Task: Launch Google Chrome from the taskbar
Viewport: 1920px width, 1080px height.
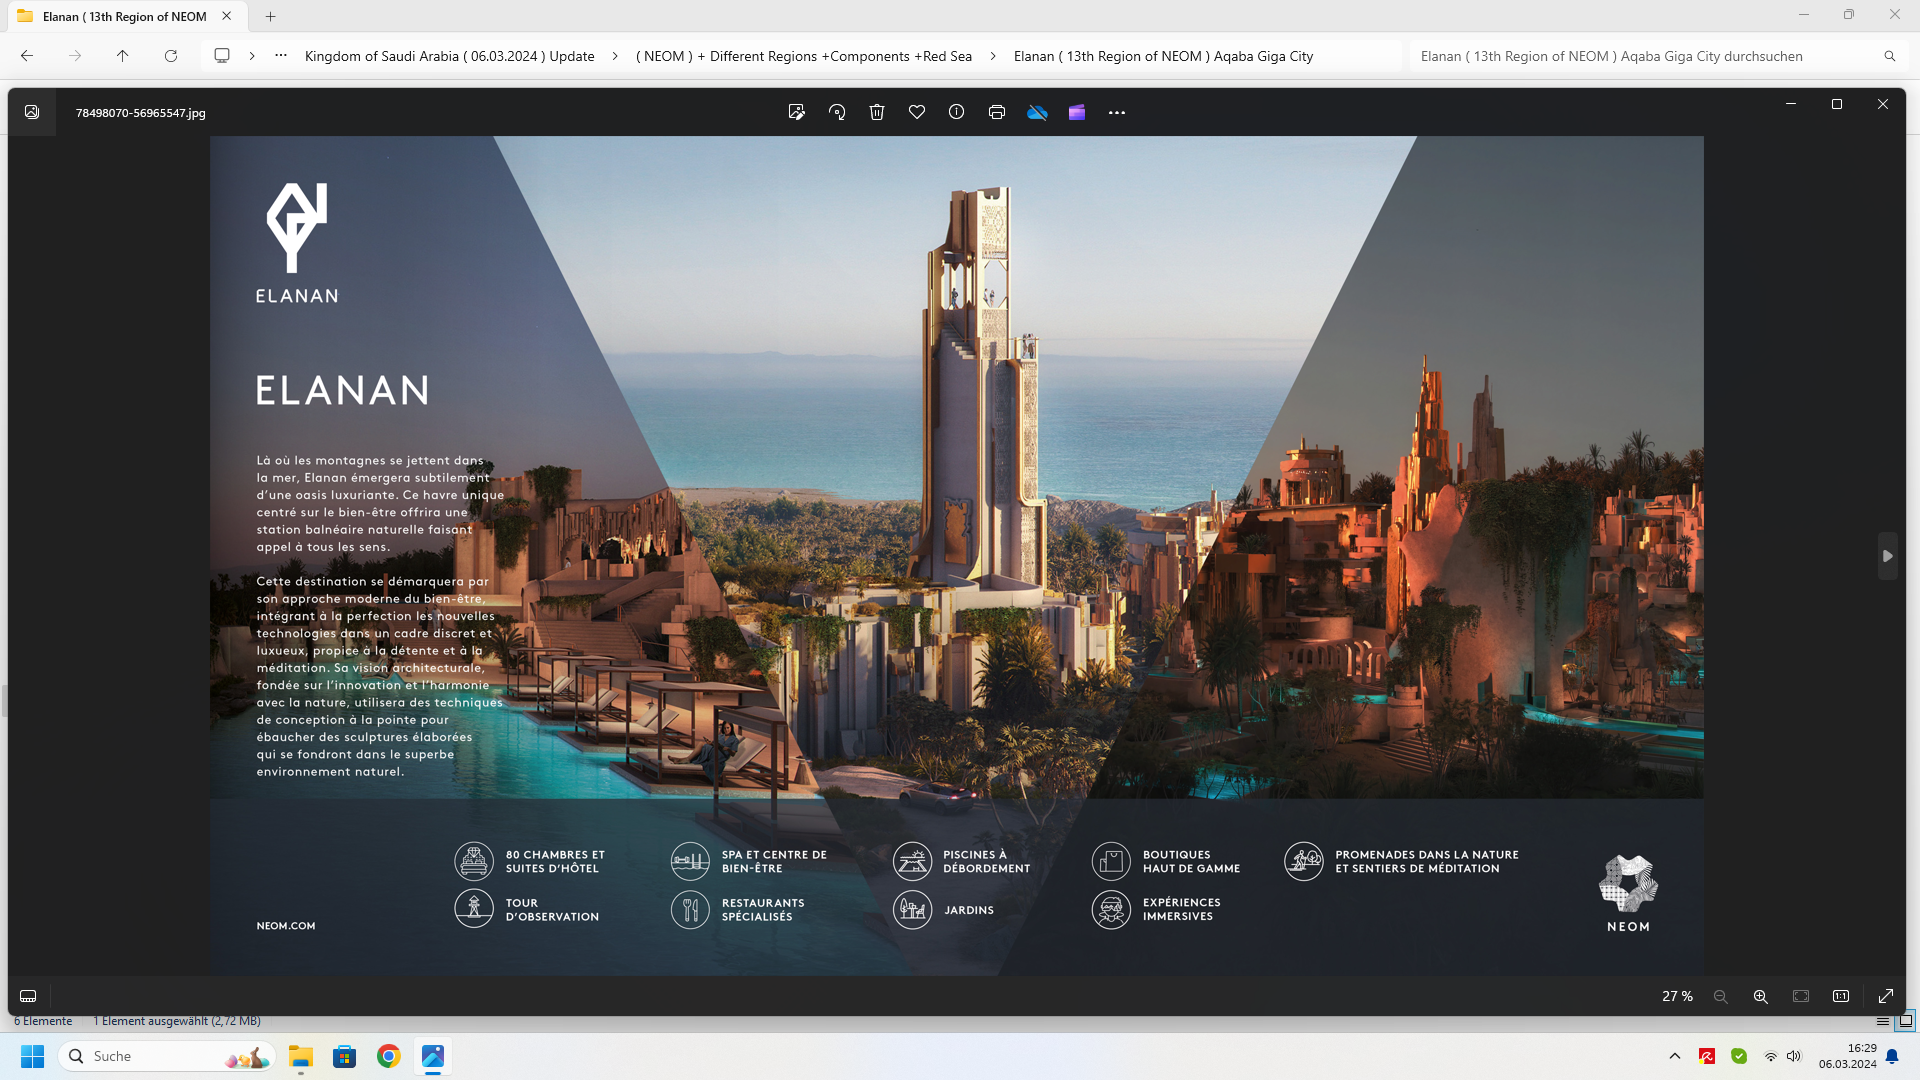Action: pyautogui.click(x=389, y=1056)
